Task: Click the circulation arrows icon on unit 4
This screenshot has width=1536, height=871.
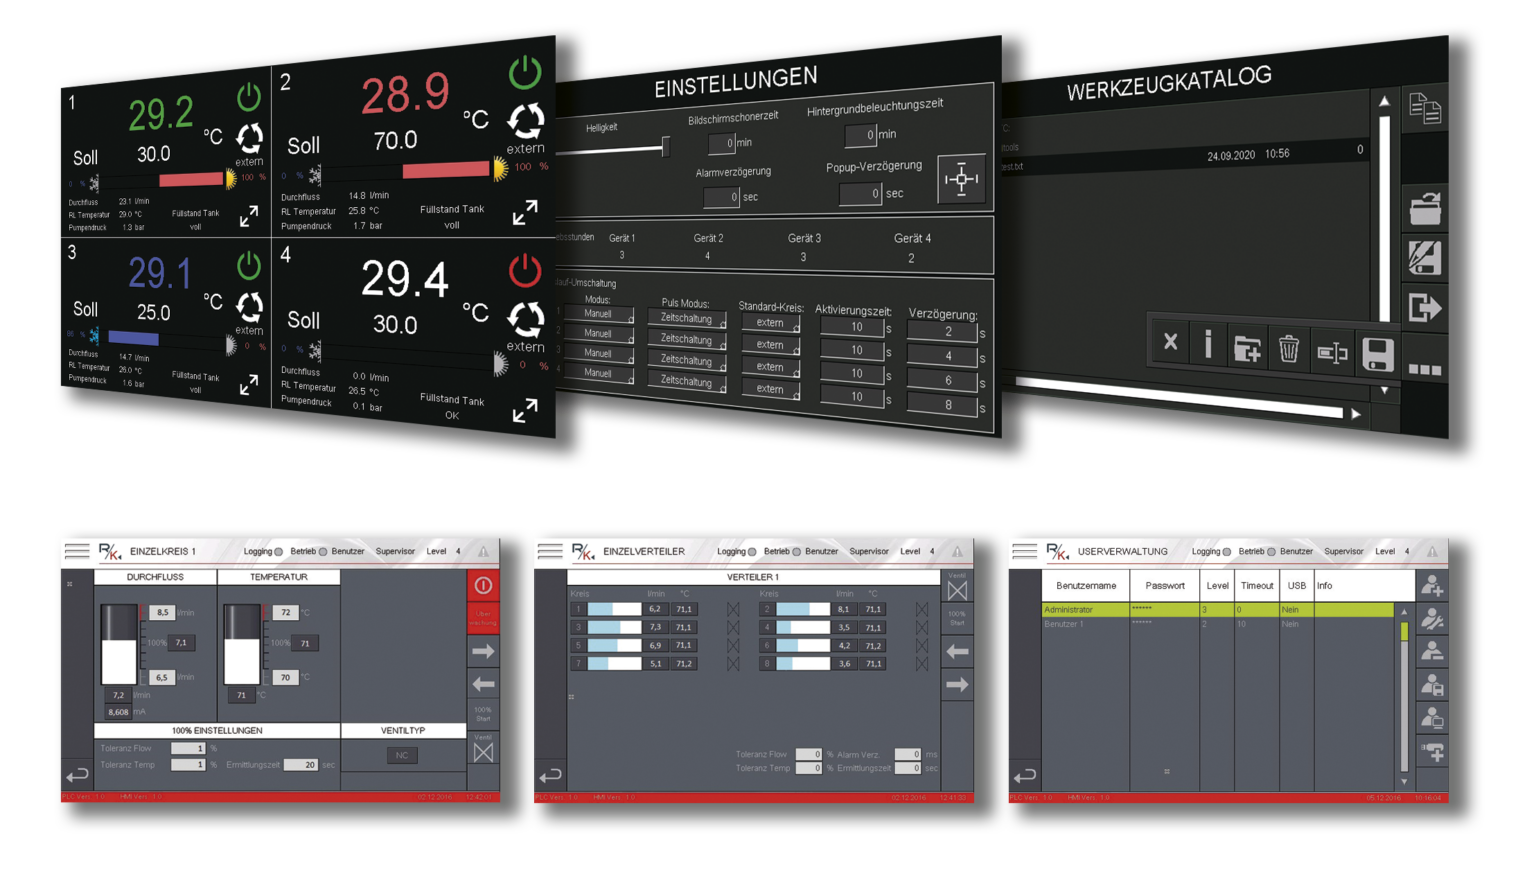Action: (x=525, y=319)
